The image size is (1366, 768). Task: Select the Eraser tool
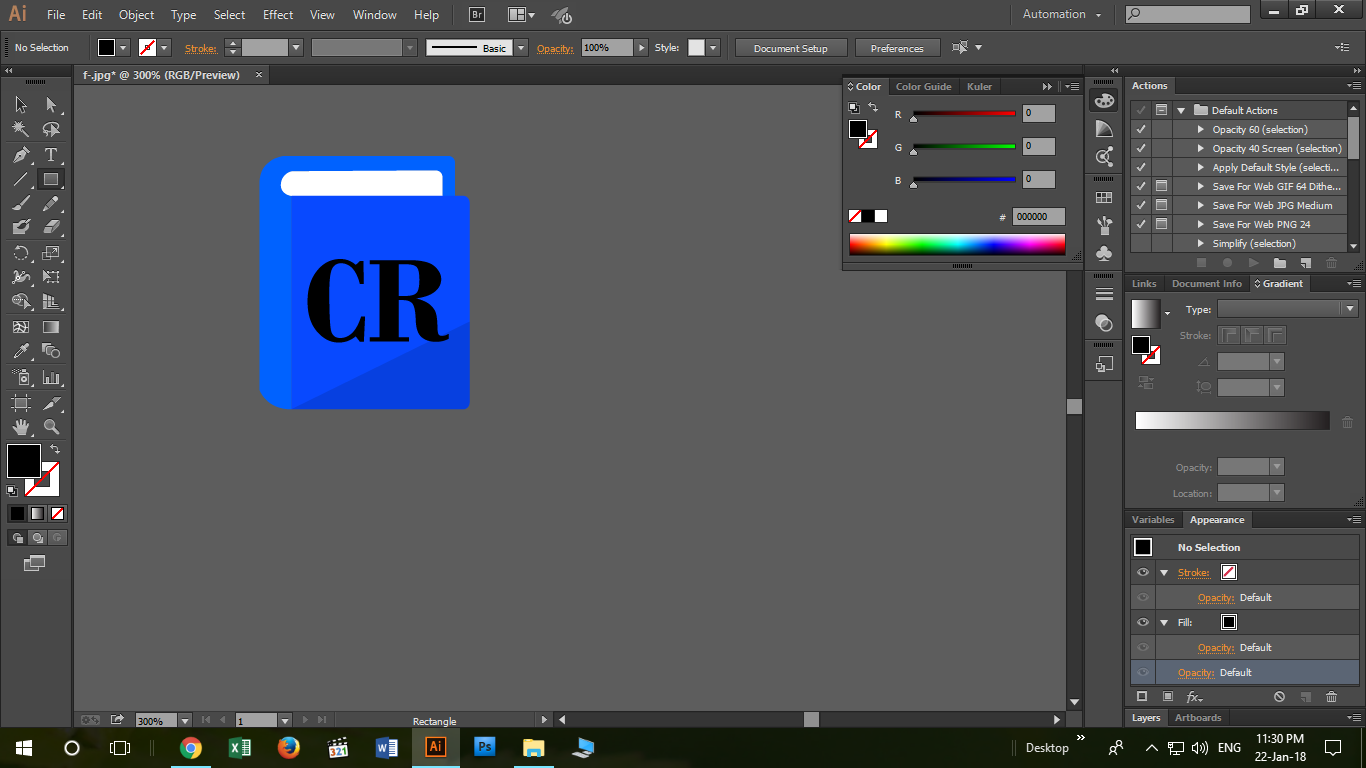51,227
